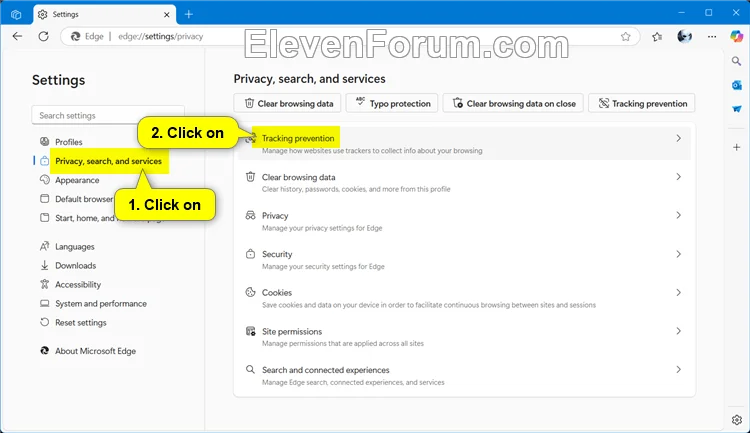Expand the Cookies row chevron
The image size is (750, 433).
click(678, 292)
